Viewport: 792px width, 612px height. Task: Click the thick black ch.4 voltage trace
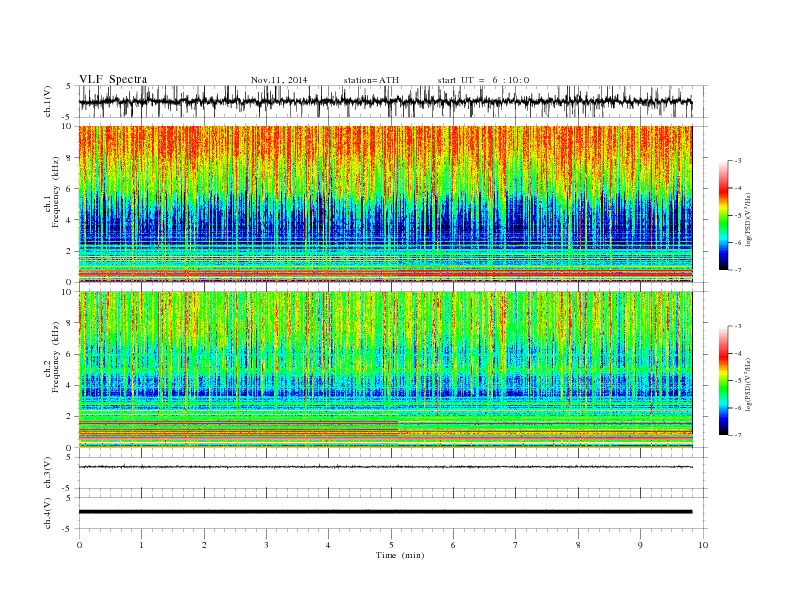click(x=385, y=512)
